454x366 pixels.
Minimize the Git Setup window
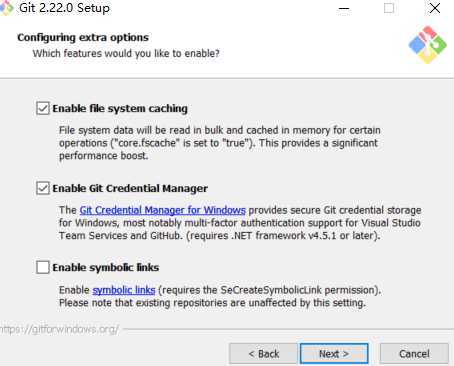(344, 8)
